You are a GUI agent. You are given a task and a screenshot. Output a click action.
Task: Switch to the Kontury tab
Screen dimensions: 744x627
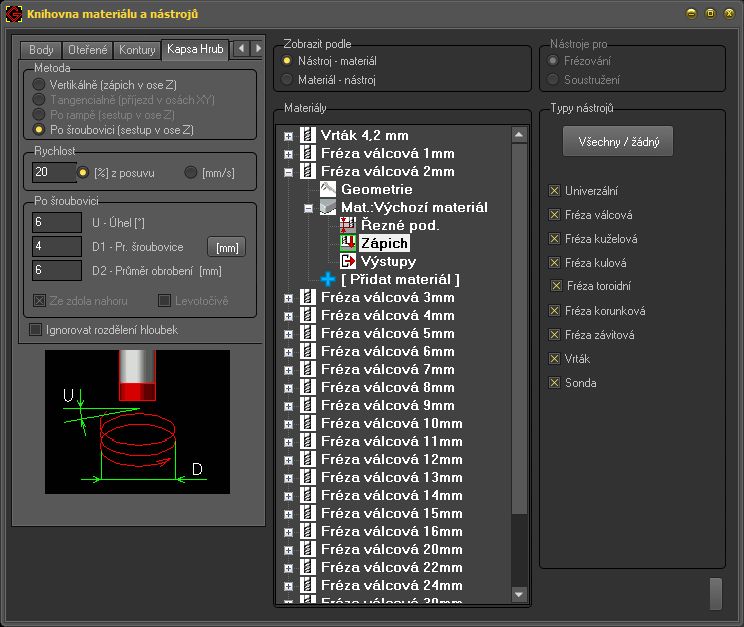click(136, 50)
